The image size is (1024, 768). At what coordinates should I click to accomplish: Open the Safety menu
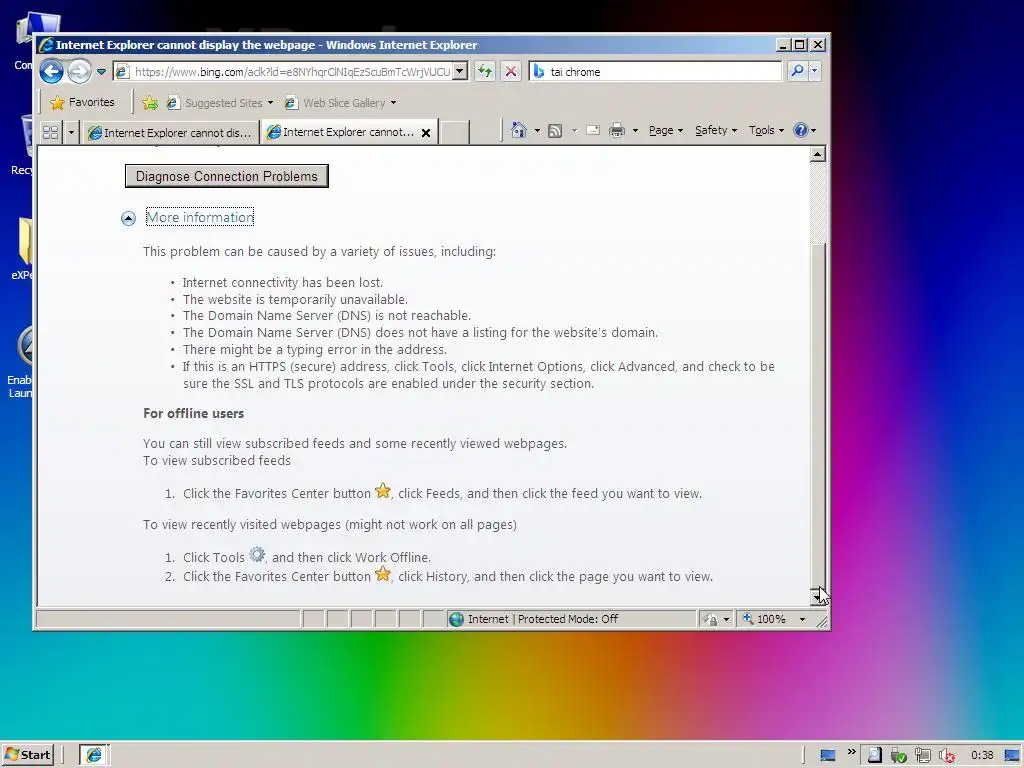(716, 130)
